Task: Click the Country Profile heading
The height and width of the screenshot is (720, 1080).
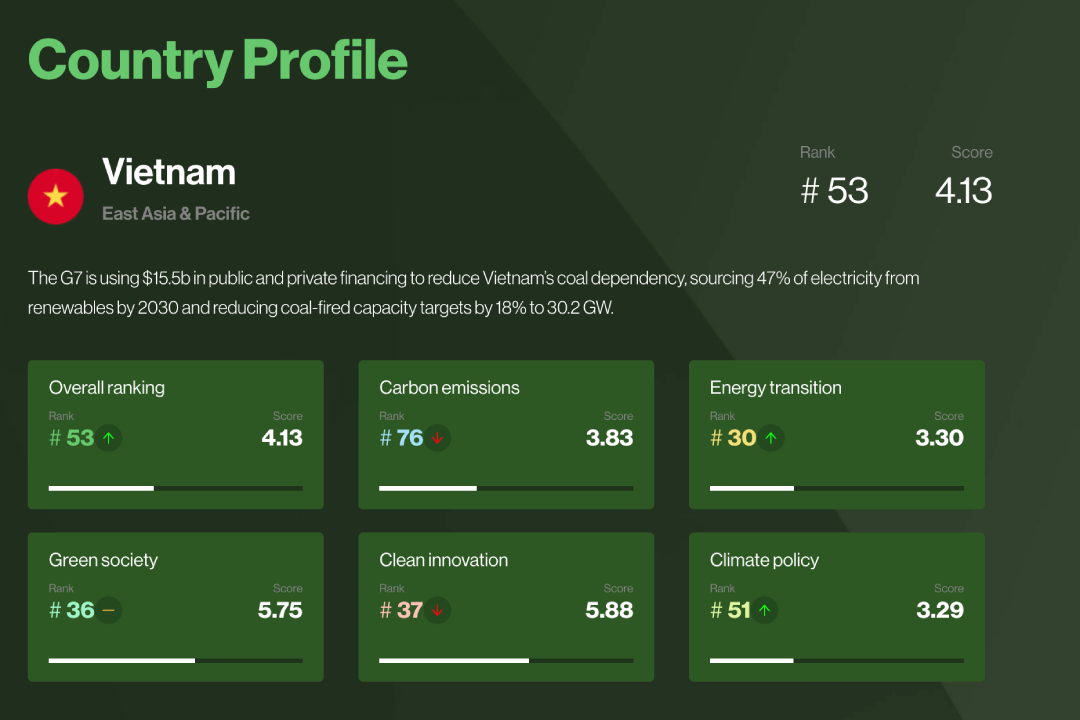Action: (x=218, y=61)
